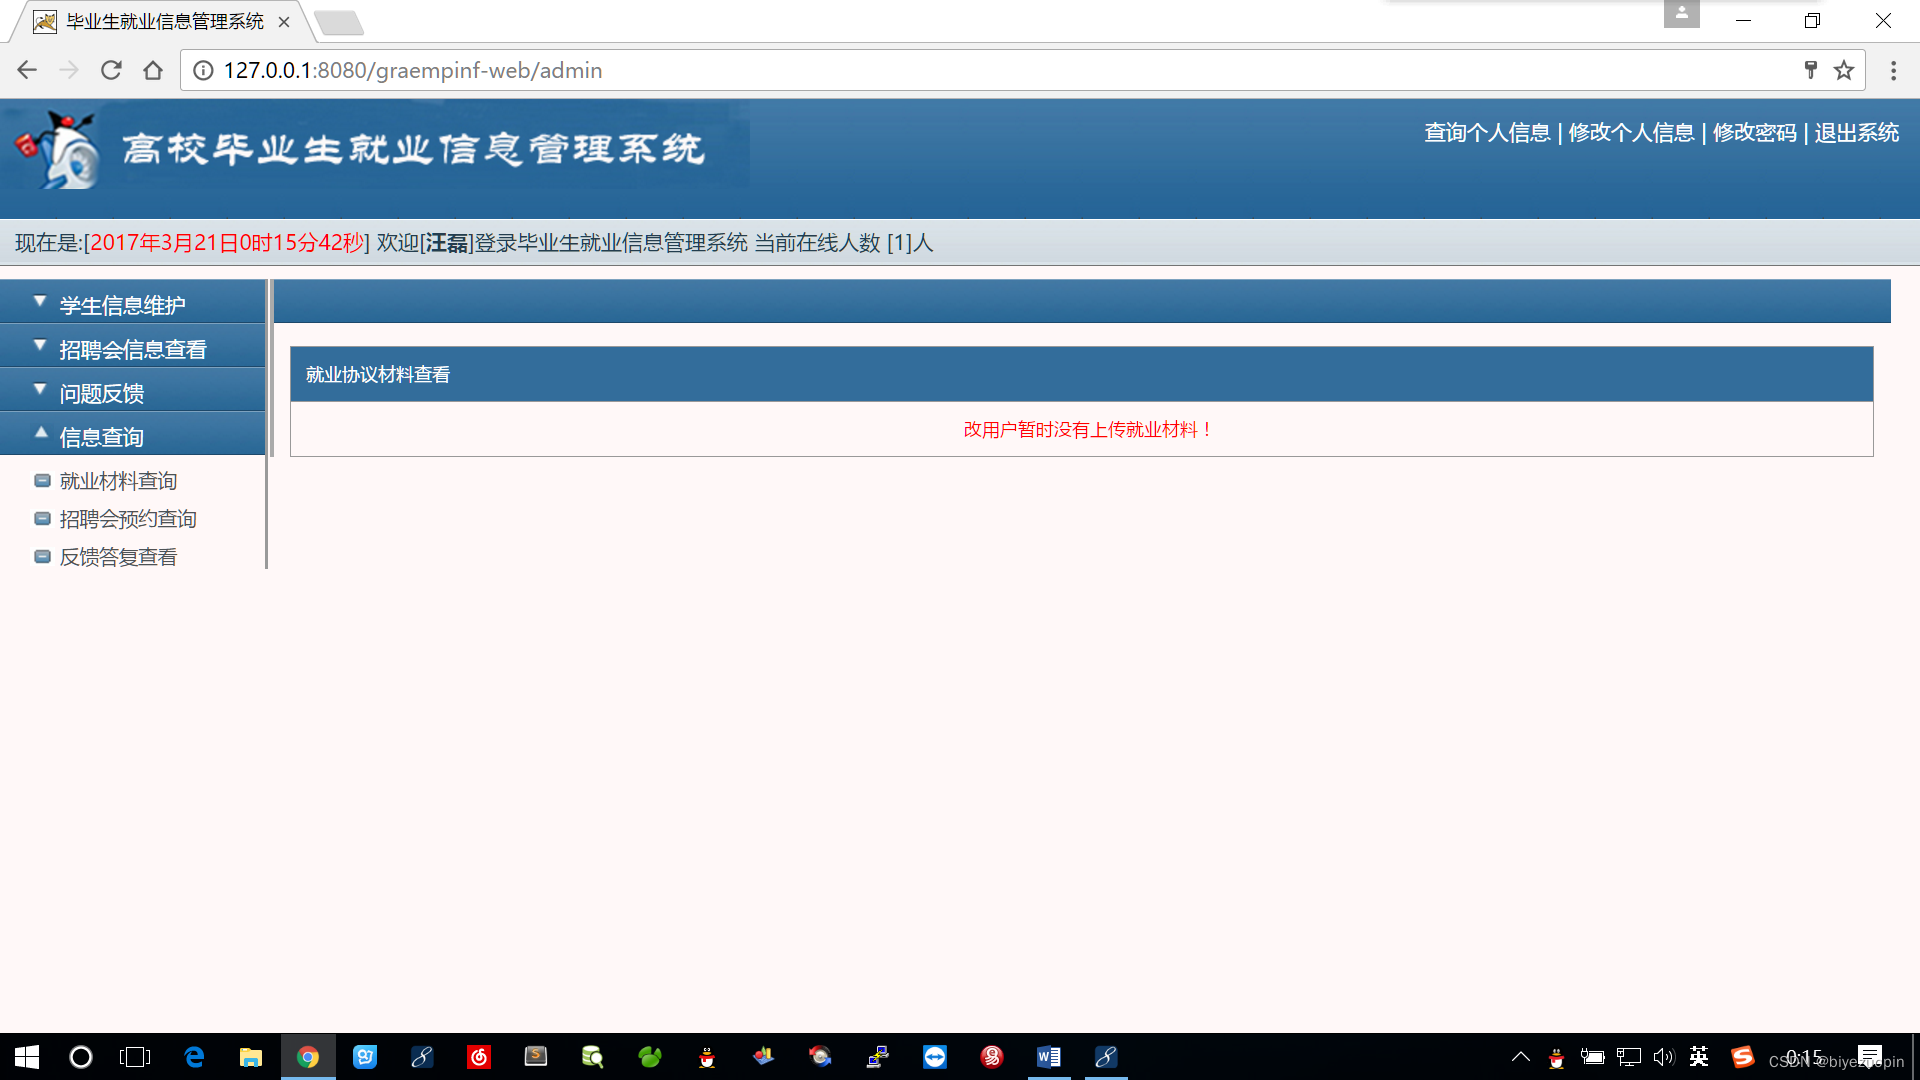Click the browser back arrow

pos(27,70)
